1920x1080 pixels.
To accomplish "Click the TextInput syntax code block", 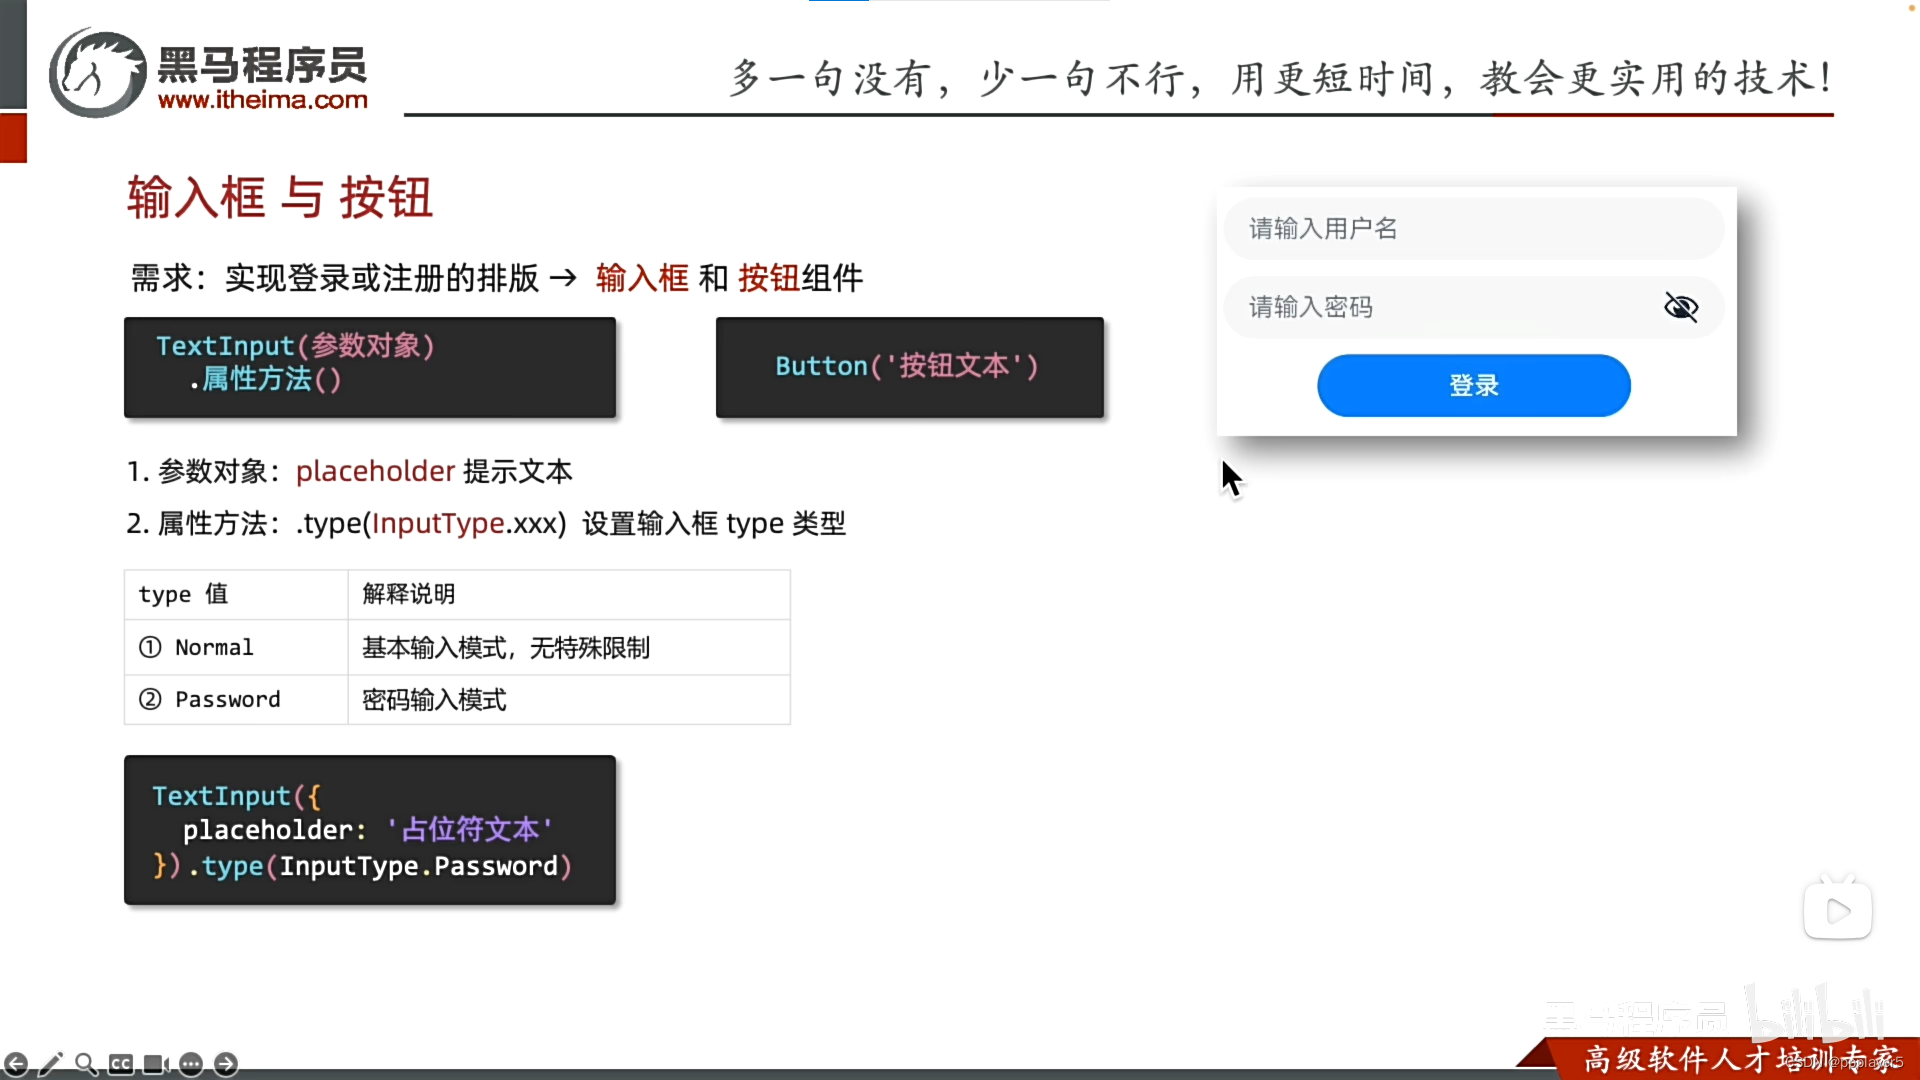I will pyautogui.click(x=369, y=367).
